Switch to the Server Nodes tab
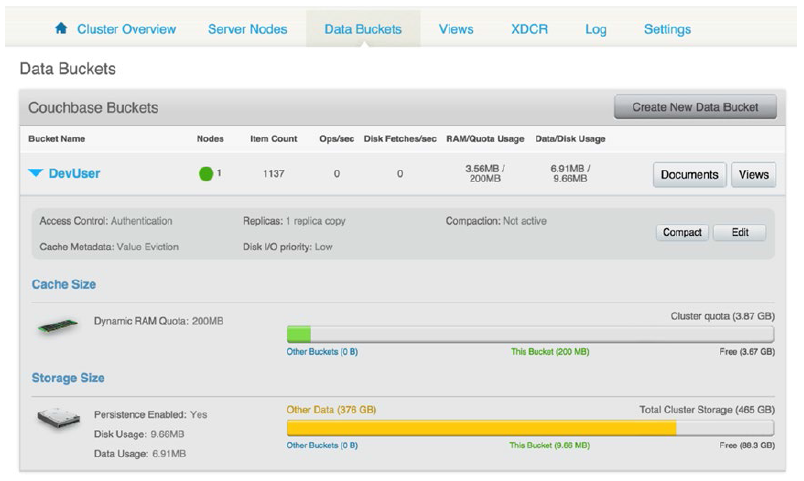 point(248,29)
